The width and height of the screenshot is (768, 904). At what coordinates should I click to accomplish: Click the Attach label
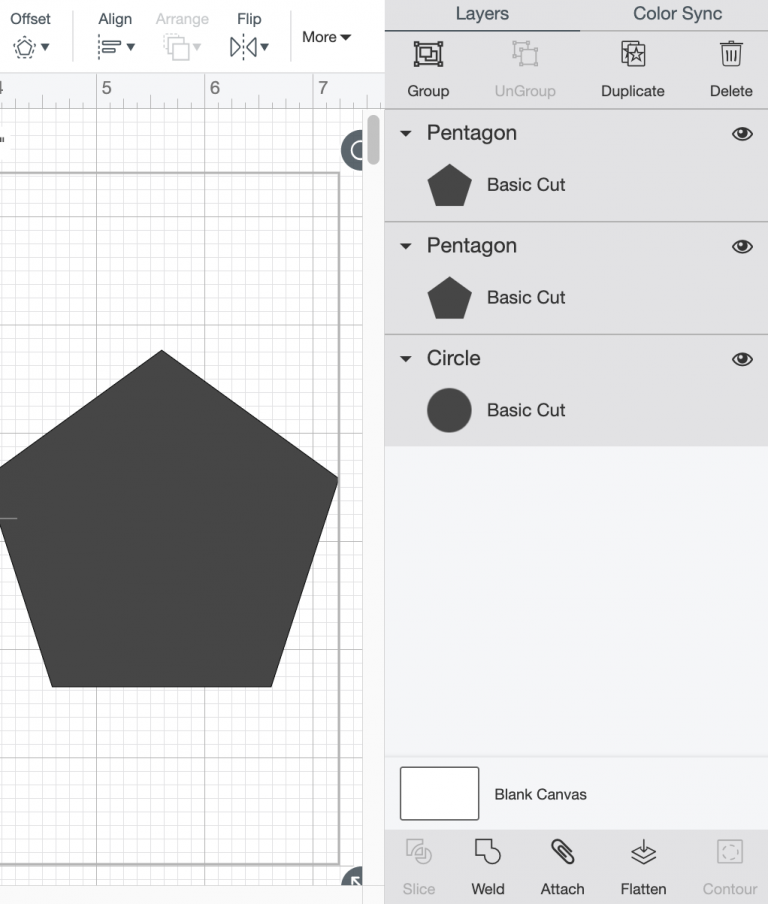coord(562,889)
